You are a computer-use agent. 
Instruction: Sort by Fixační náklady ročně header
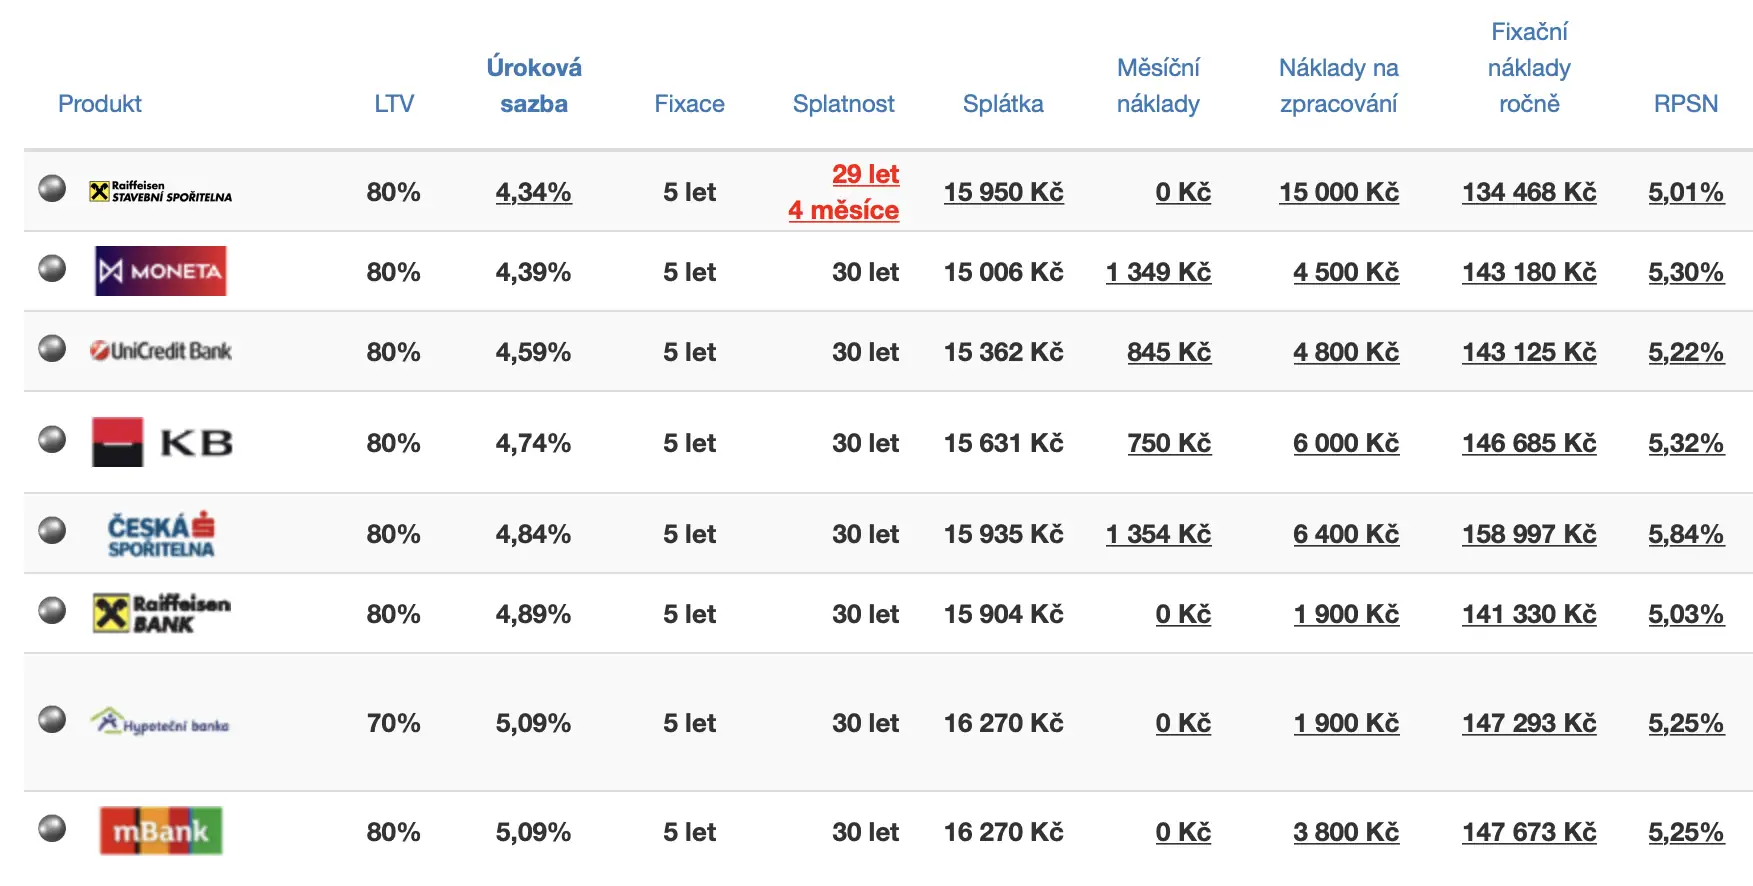(1529, 68)
